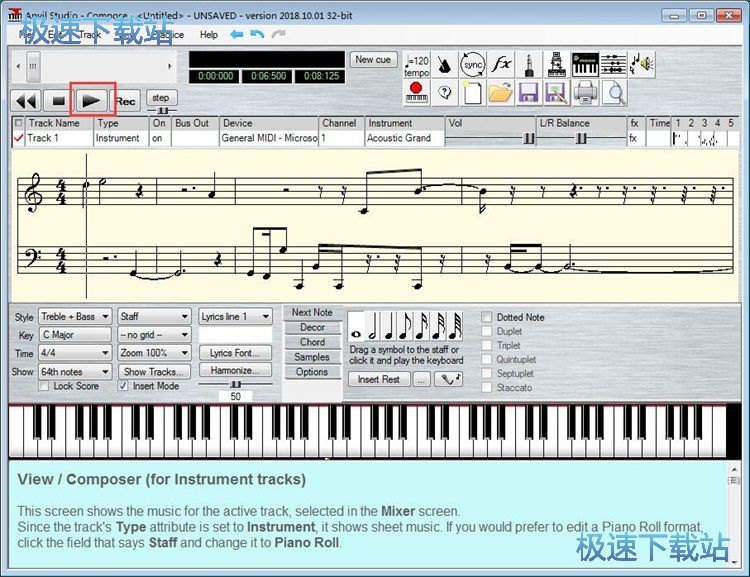Click the Lyrics Font... button
This screenshot has height=577, width=750.
235,353
